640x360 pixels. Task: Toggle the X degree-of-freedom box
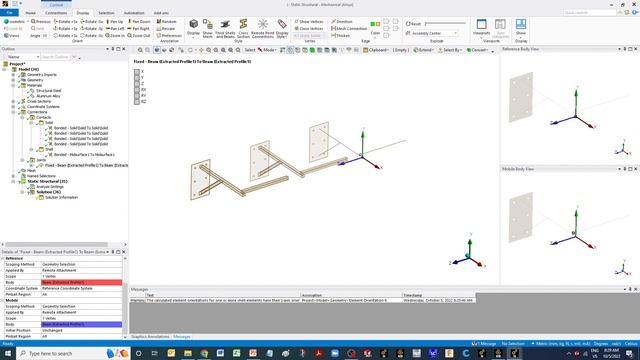[x=137, y=71]
